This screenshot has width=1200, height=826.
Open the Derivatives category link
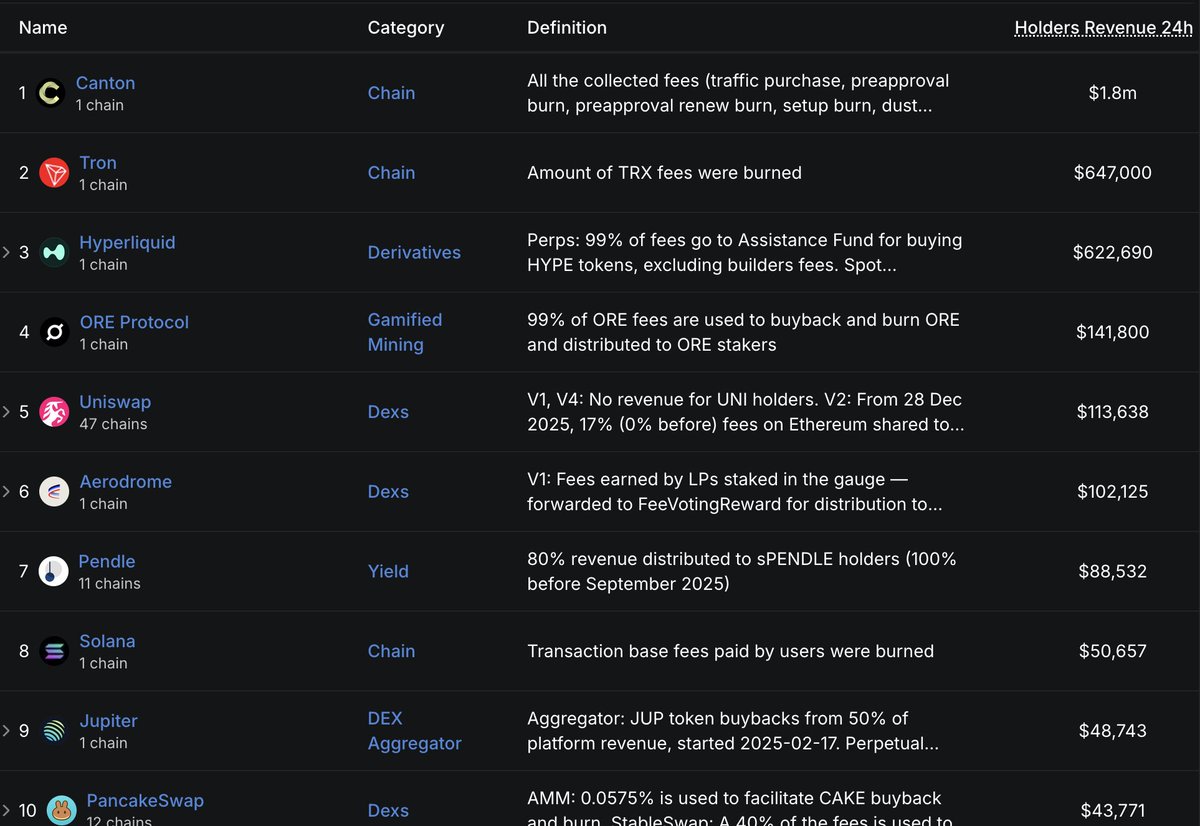pos(414,253)
